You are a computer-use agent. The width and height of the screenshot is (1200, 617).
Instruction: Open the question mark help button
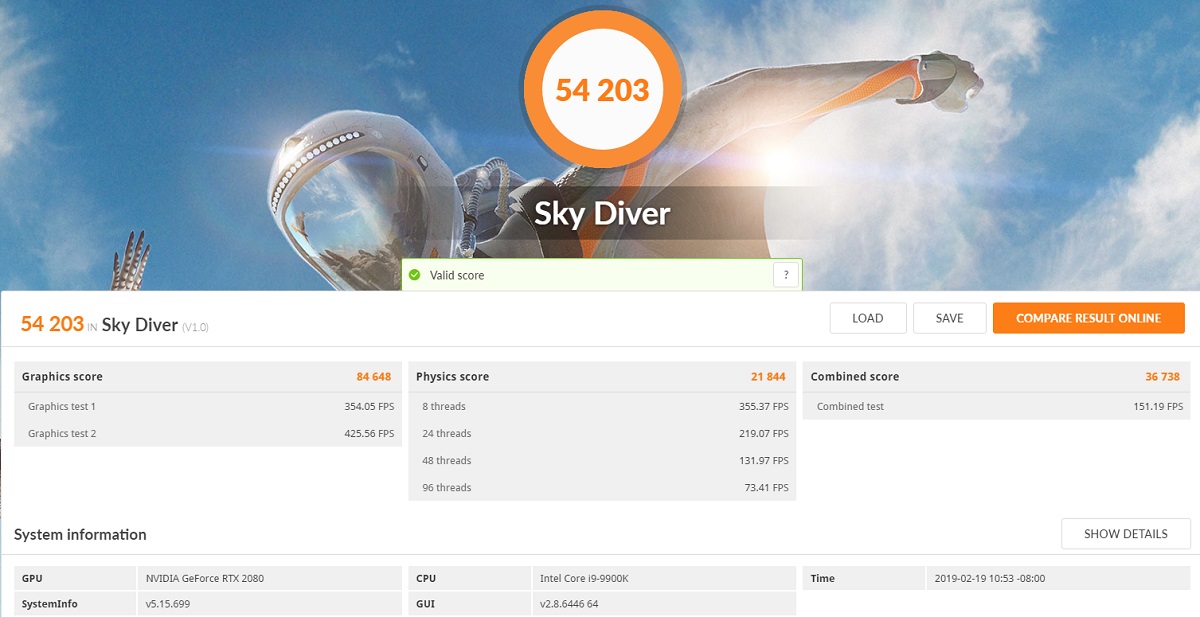786,275
